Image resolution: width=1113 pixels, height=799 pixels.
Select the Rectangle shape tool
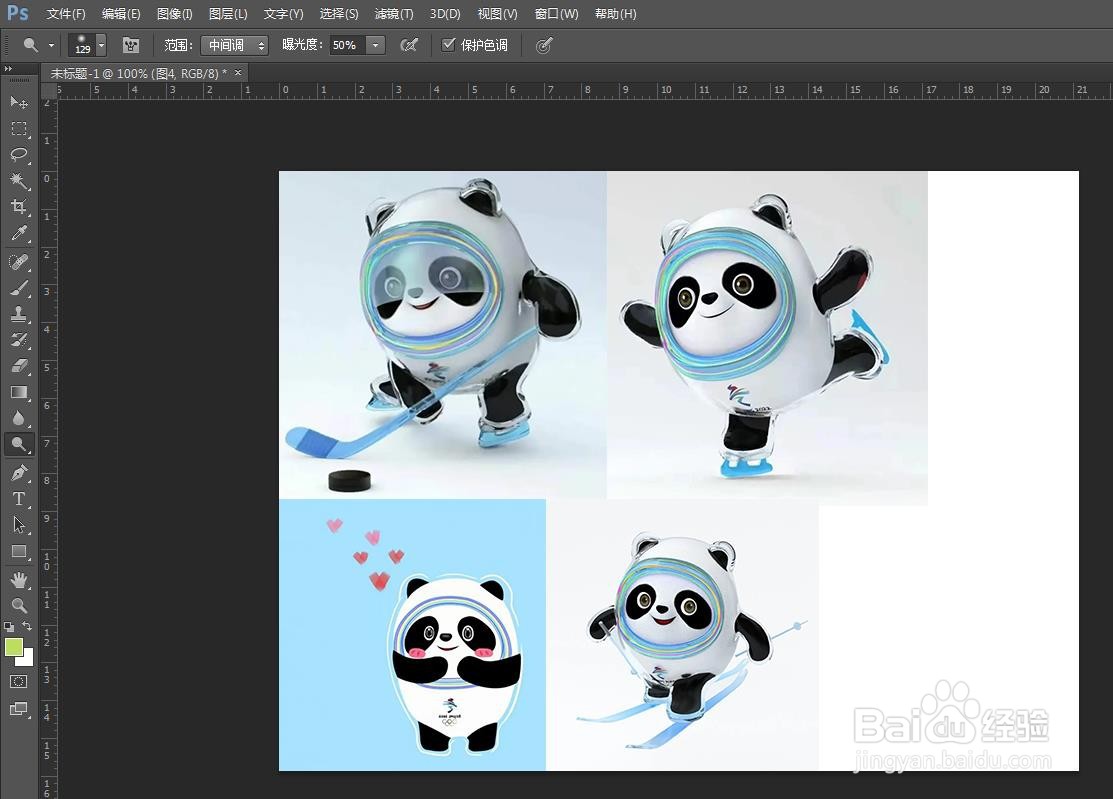(x=19, y=551)
